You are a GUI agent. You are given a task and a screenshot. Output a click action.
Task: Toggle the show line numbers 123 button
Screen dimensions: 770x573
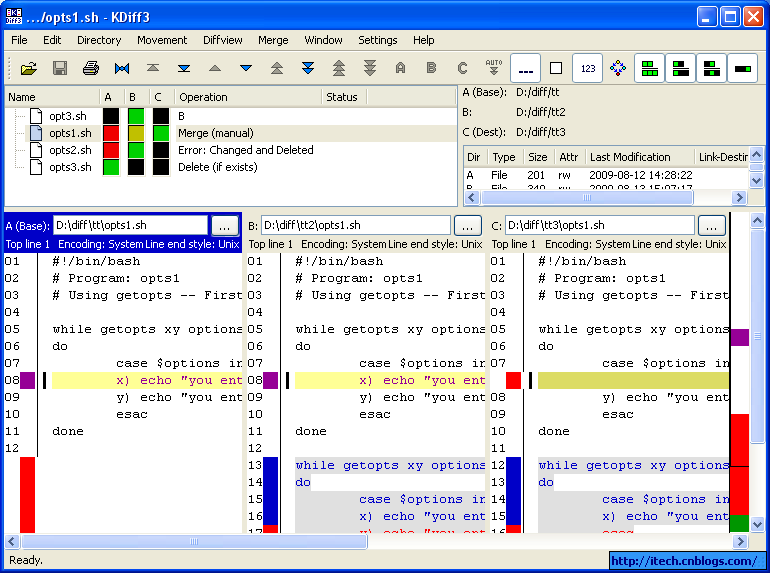point(587,68)
